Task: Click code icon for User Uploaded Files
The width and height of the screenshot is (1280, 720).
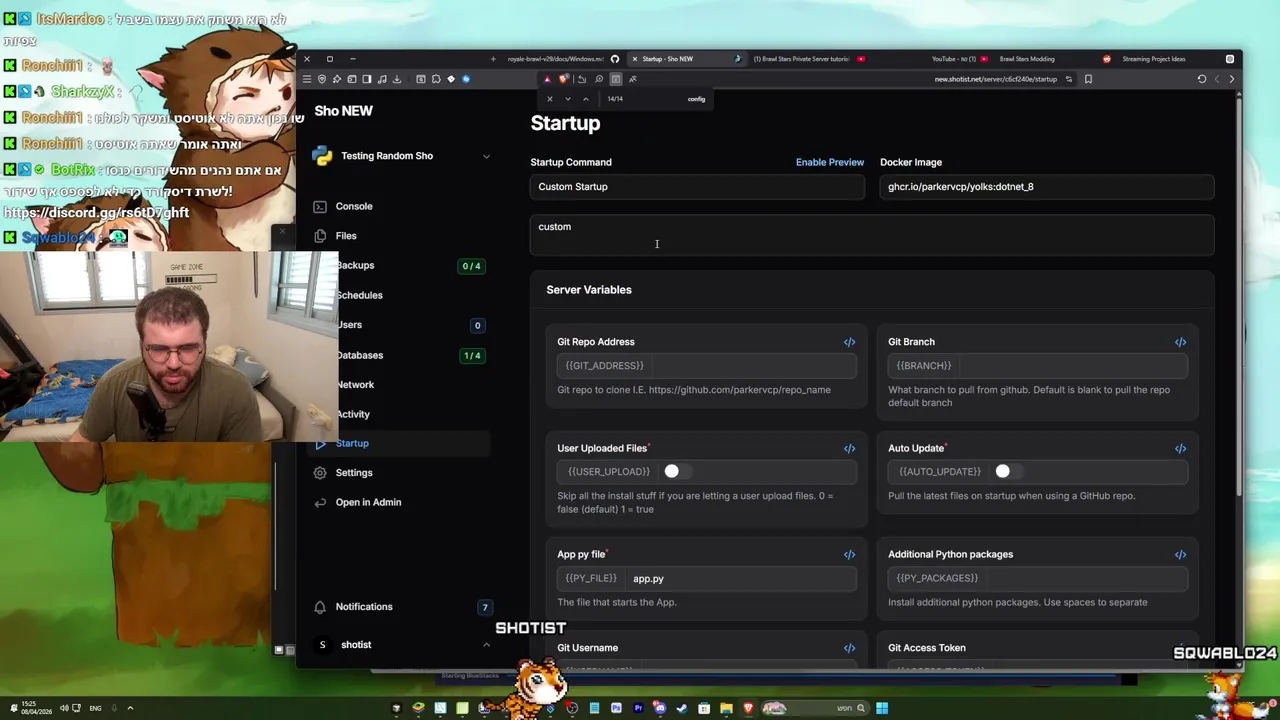Action: (x=849, y=448)
